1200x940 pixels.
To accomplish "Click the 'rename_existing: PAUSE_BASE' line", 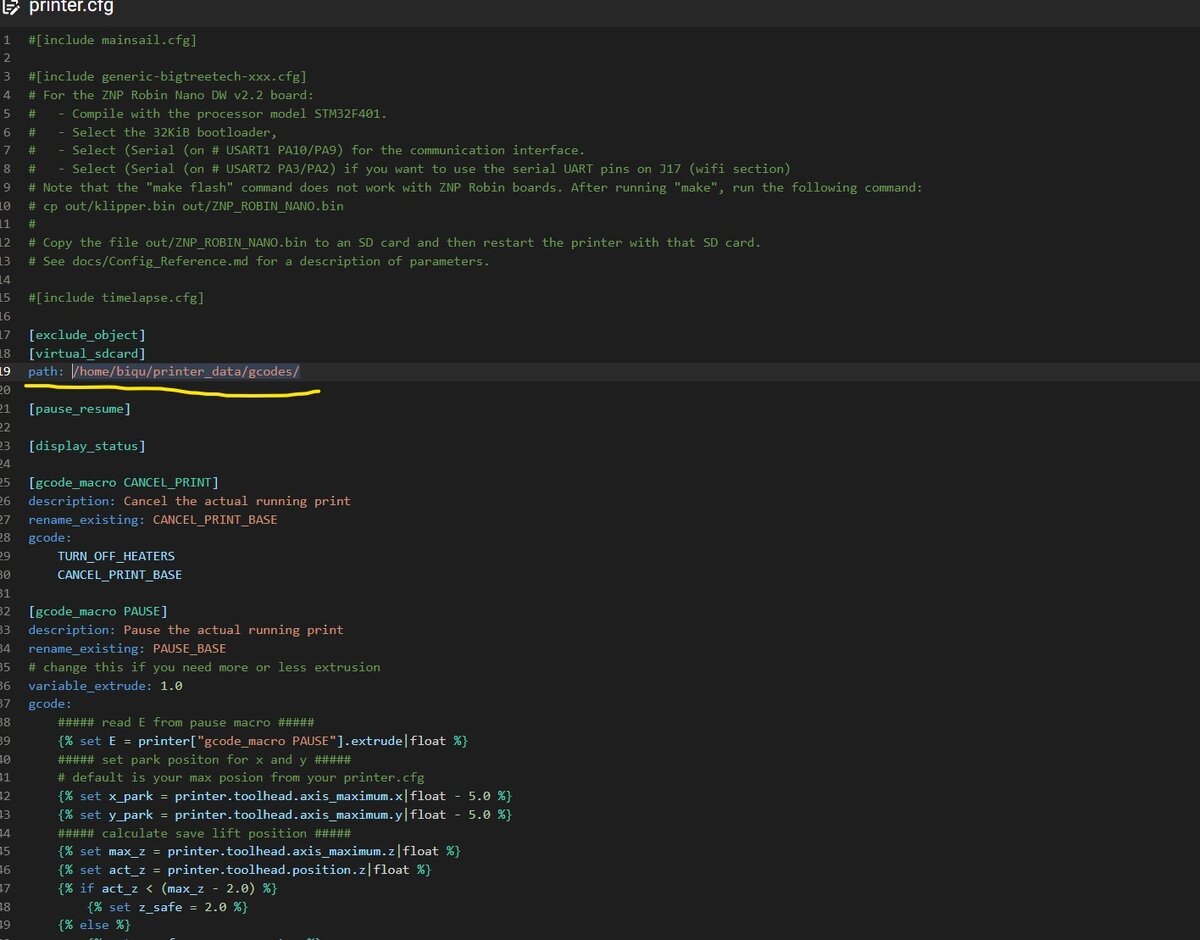I will click(127, 648).
